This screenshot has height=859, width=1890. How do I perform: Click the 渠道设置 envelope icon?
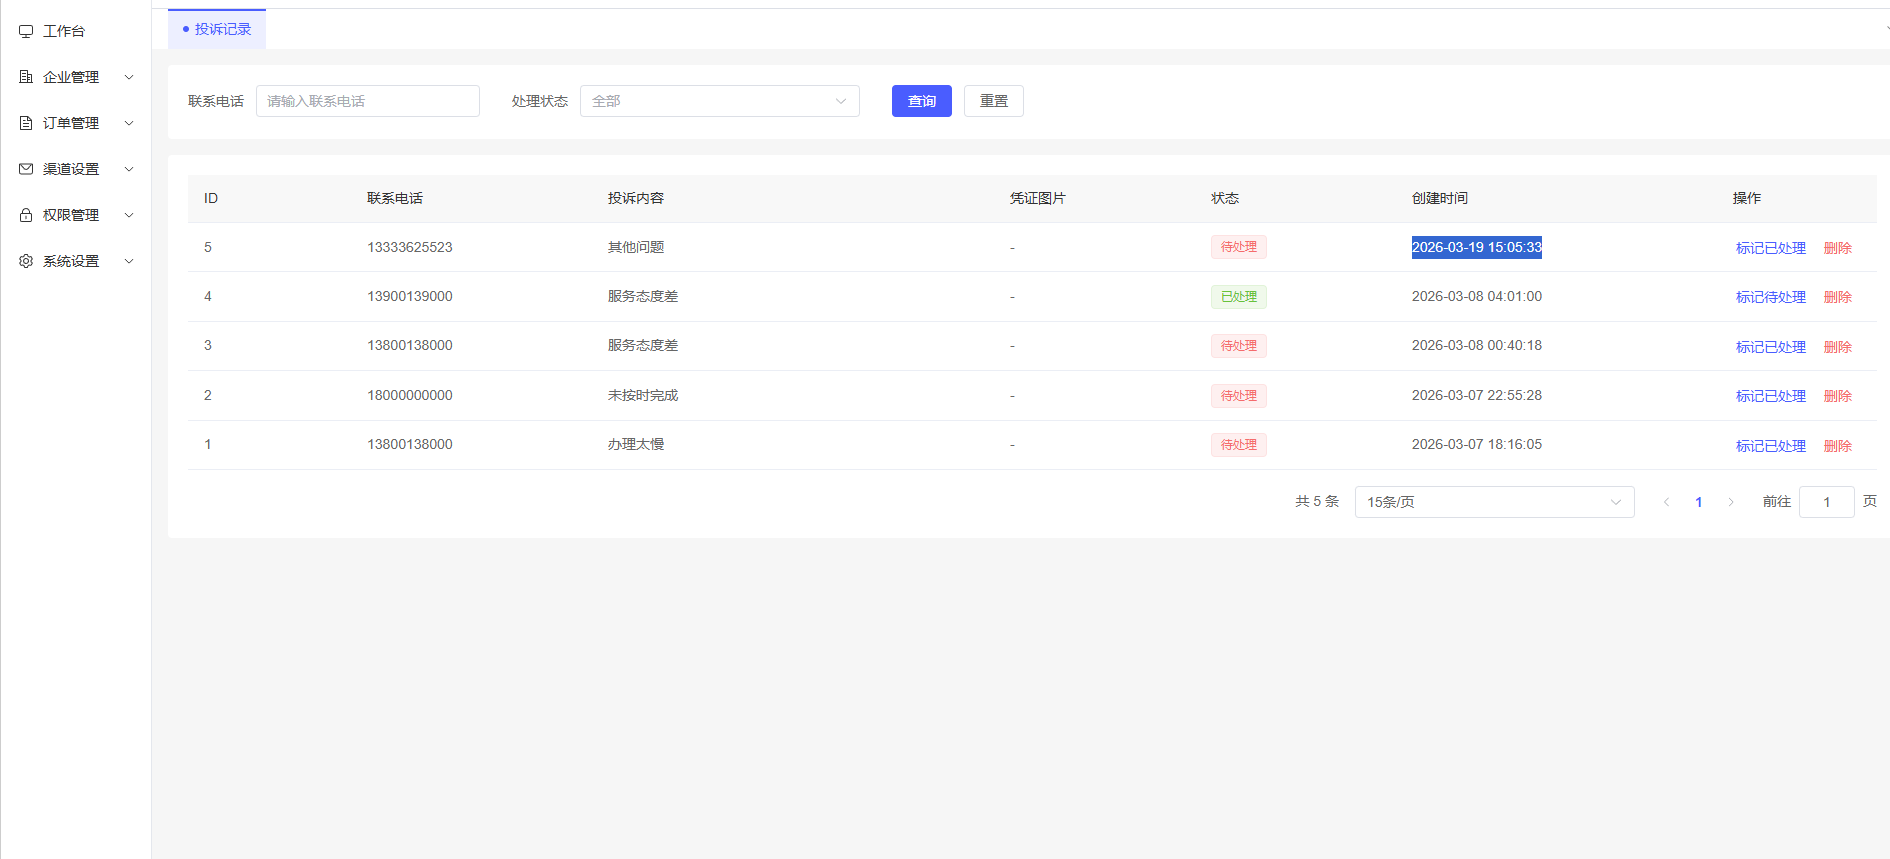pyautogui.click(x=26, y=169)
